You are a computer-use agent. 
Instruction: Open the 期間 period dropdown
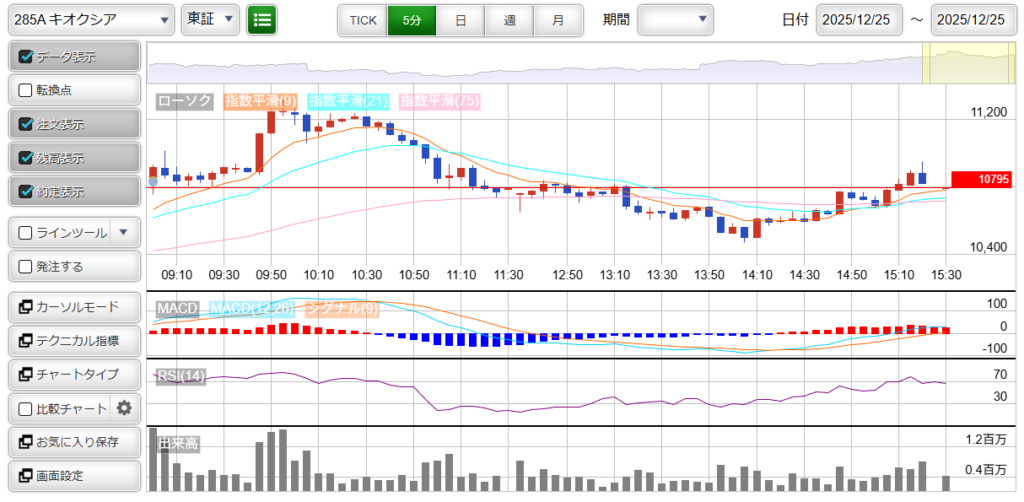[x=676, y=19]
